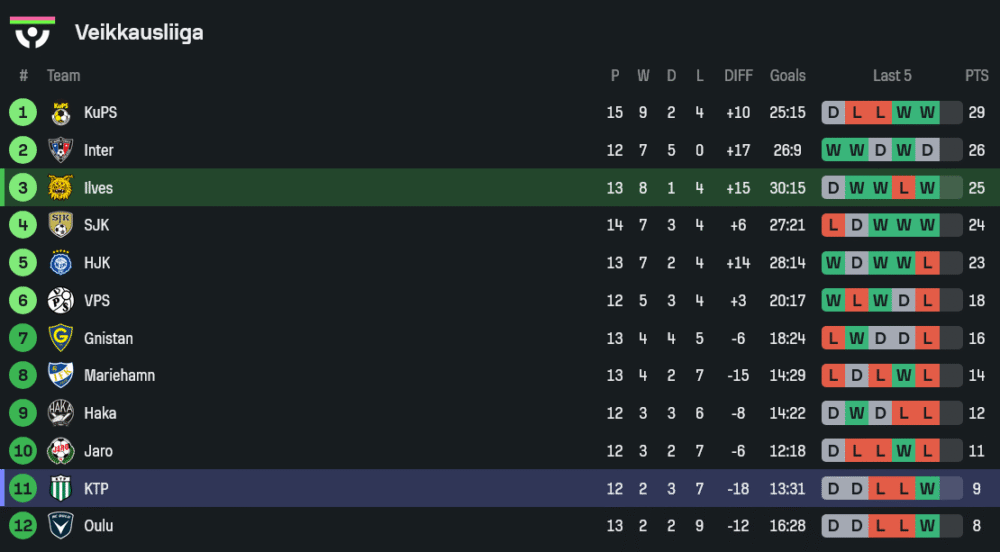Viewport: 1000px width, 552px height.
Task: Open HJK via its crest icon
Action: [61, 263]
